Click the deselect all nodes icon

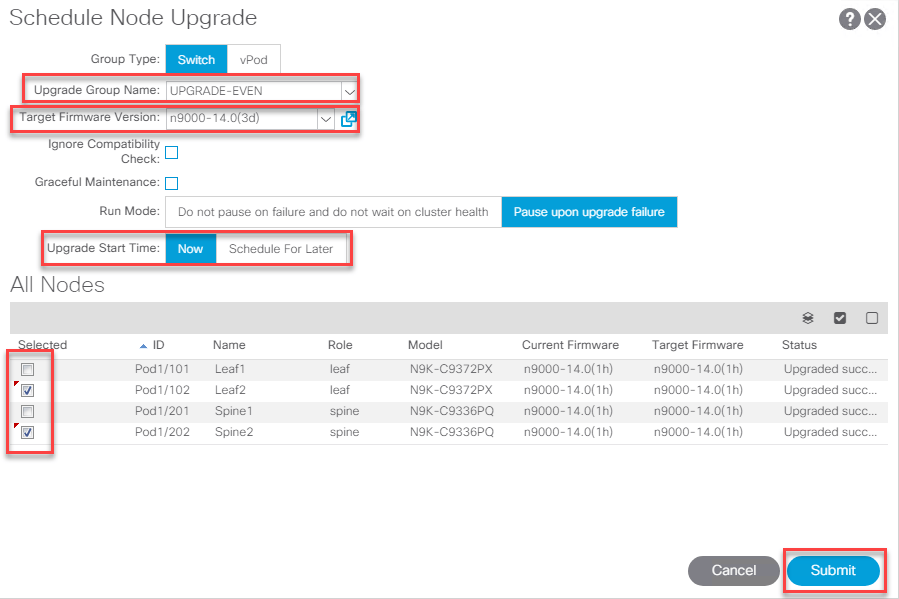click(872, 318)
